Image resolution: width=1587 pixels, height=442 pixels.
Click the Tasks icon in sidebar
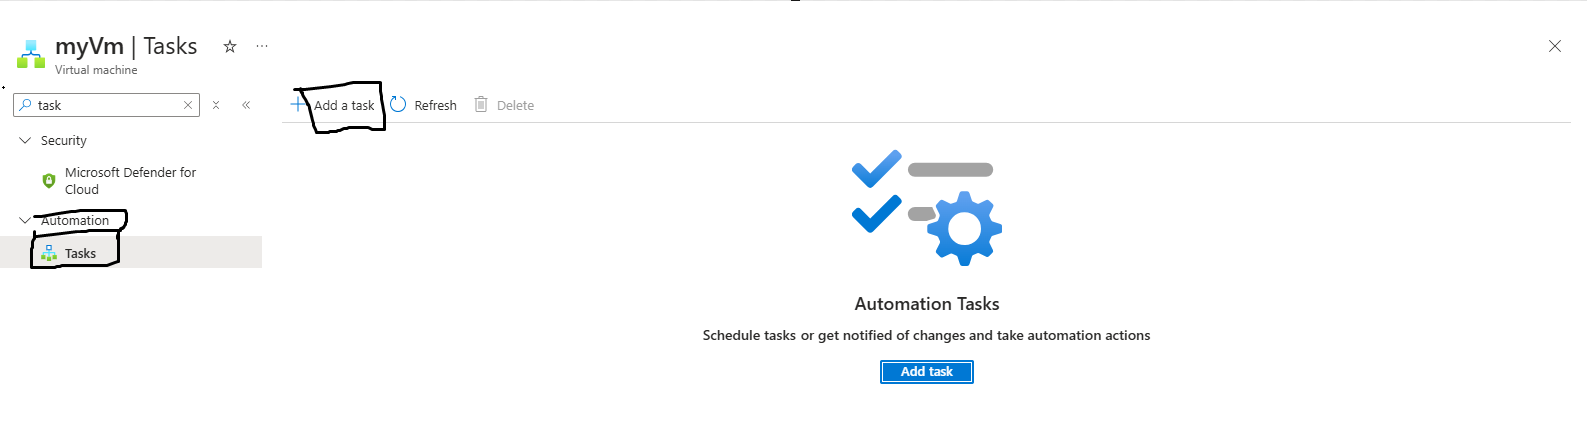pos(49,253)
